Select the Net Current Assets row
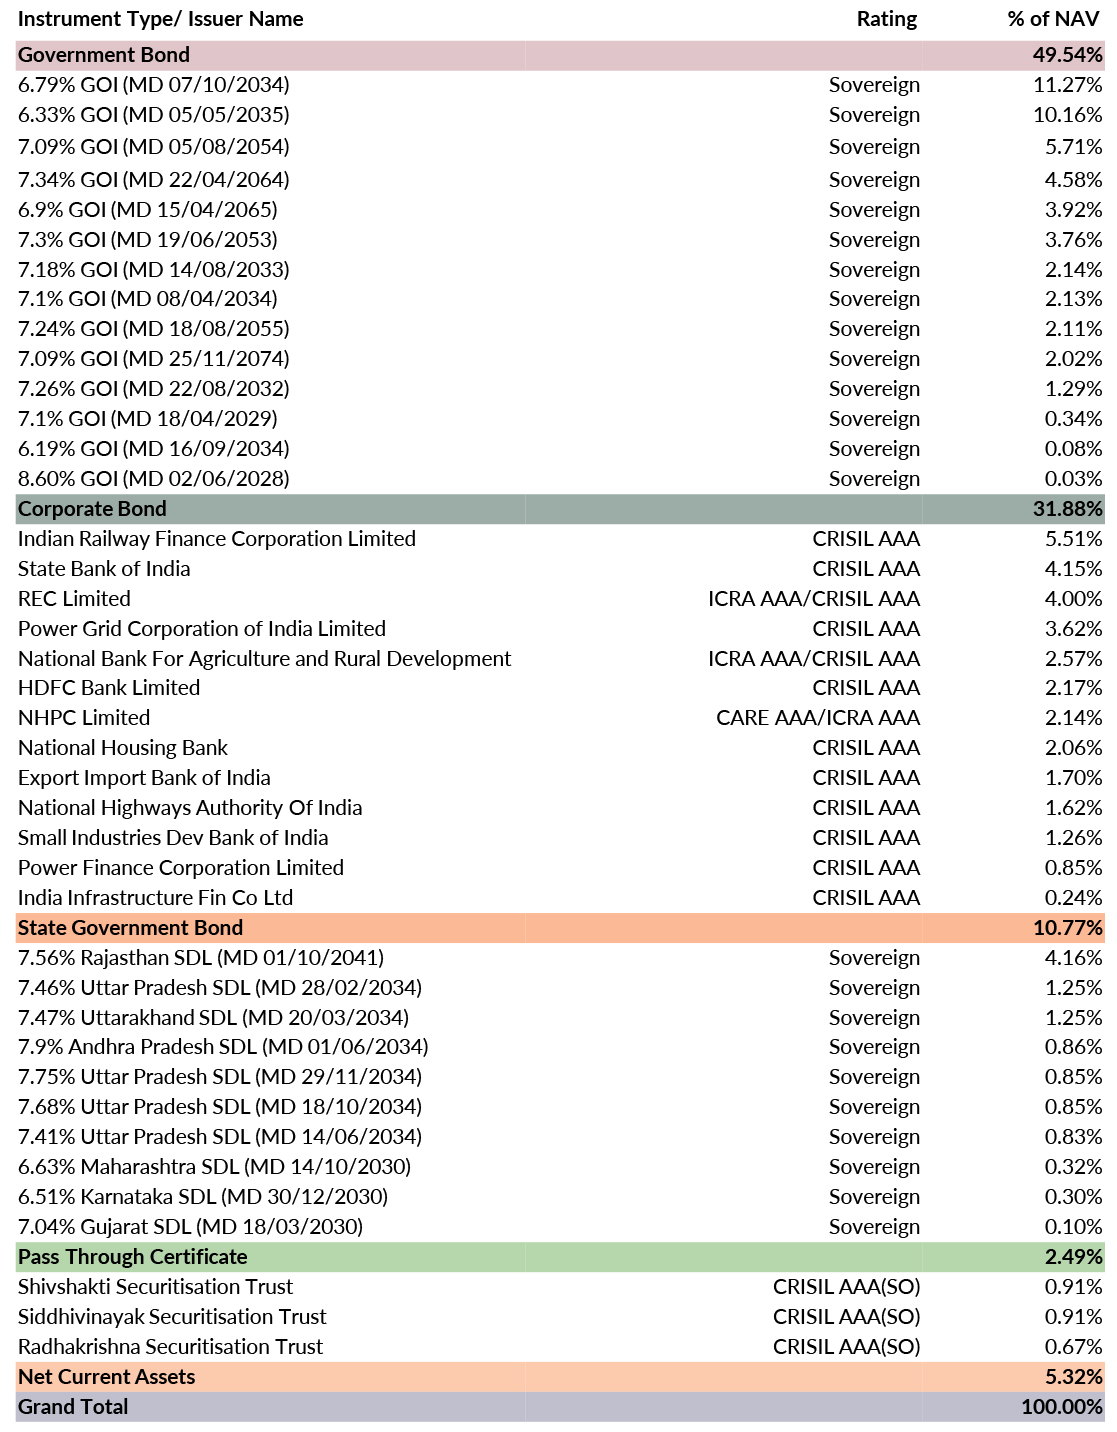1117x1432 pixels. 107,1377
